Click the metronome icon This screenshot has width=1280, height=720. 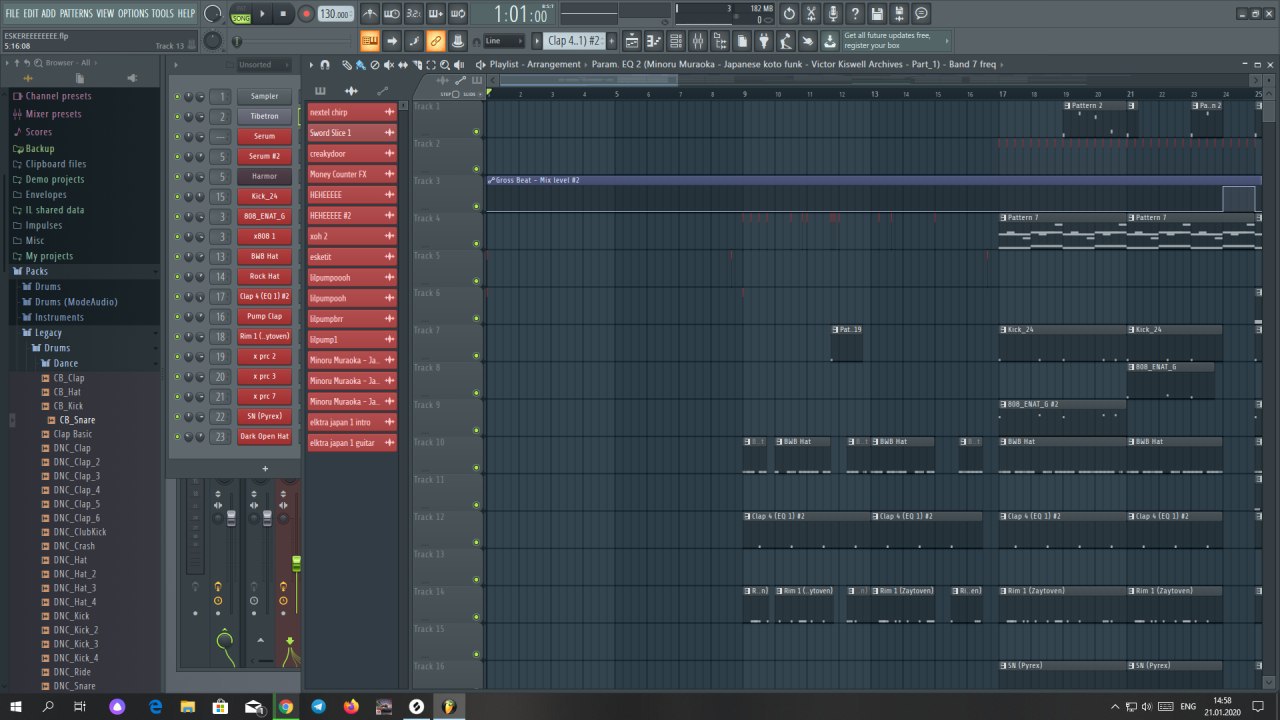370,14
